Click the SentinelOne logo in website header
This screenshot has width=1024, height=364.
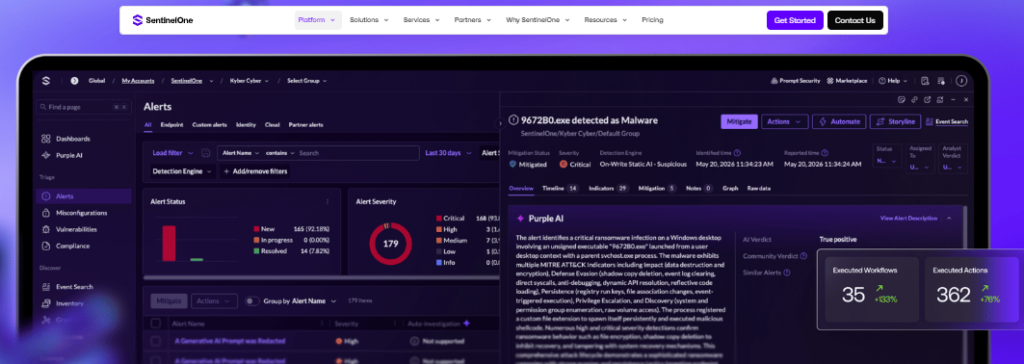[x=163, y=20]
